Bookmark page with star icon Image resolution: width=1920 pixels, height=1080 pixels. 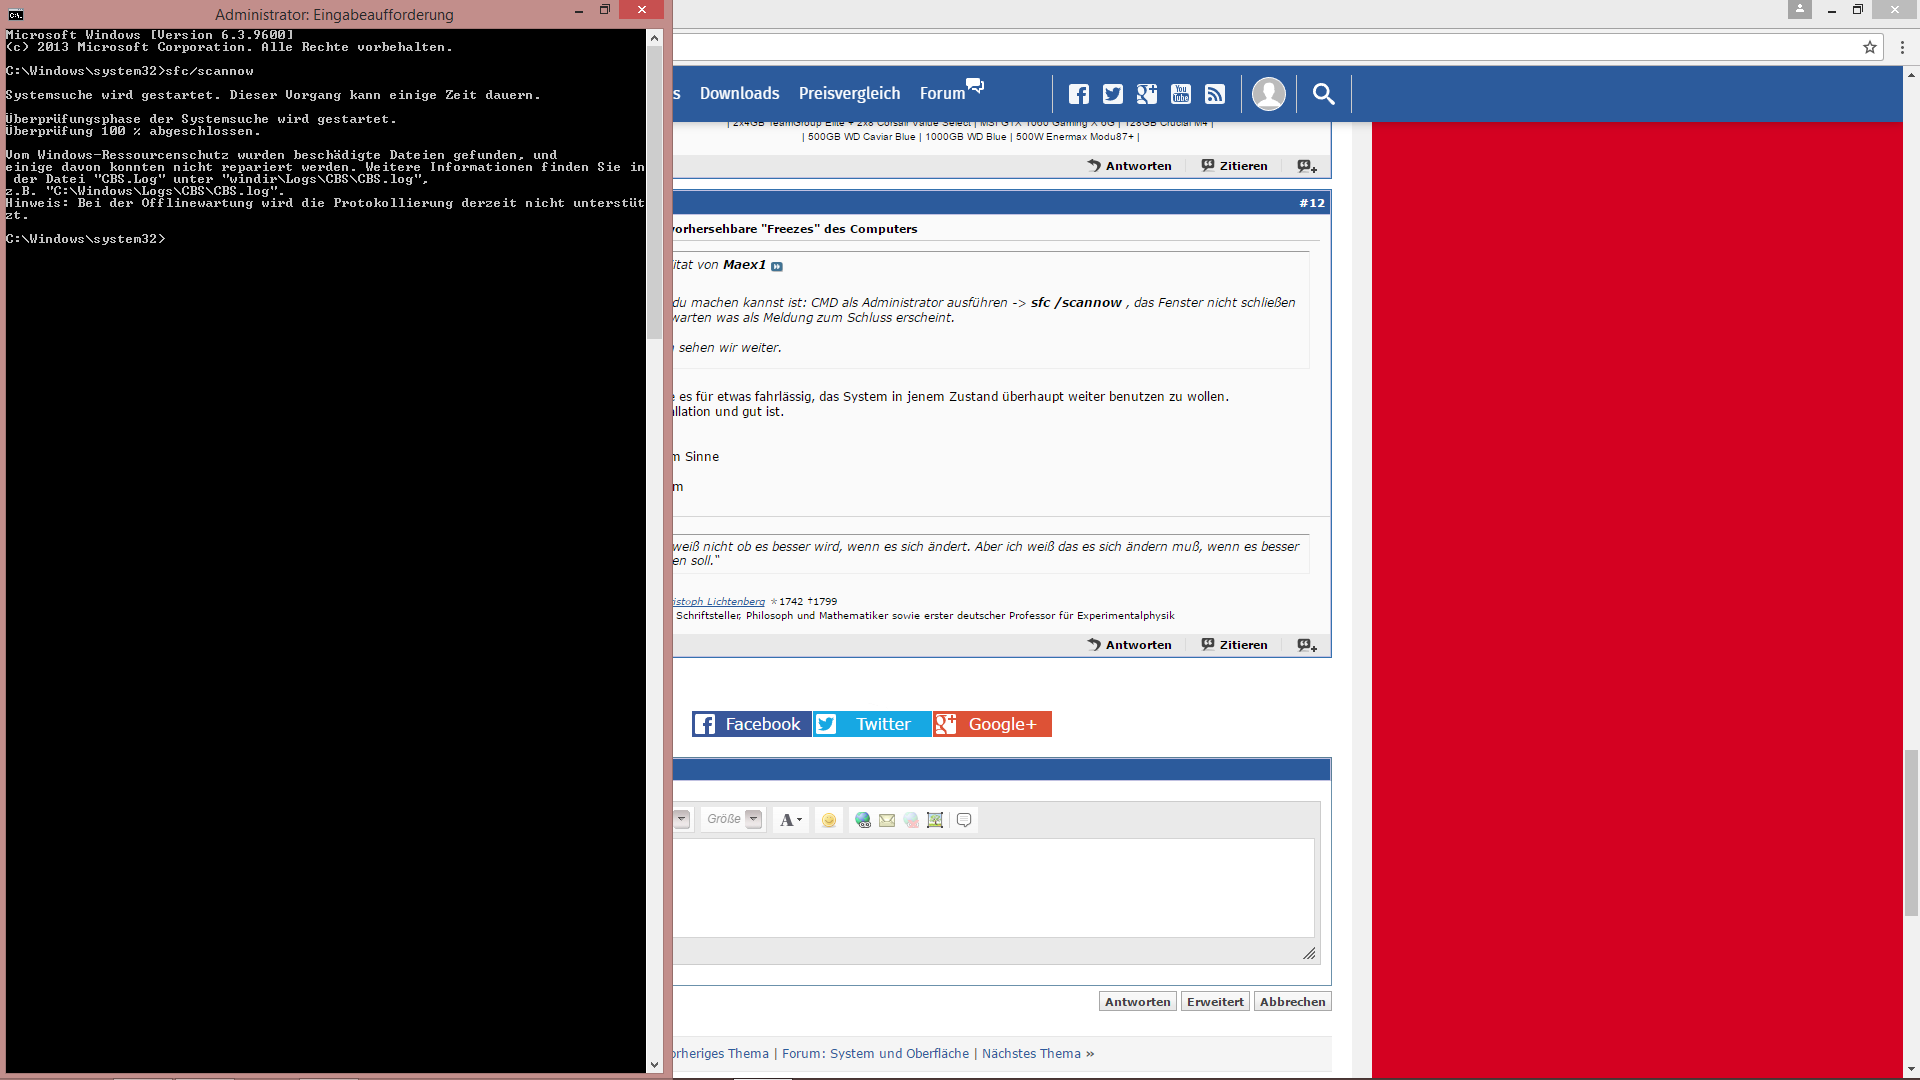1869,47
